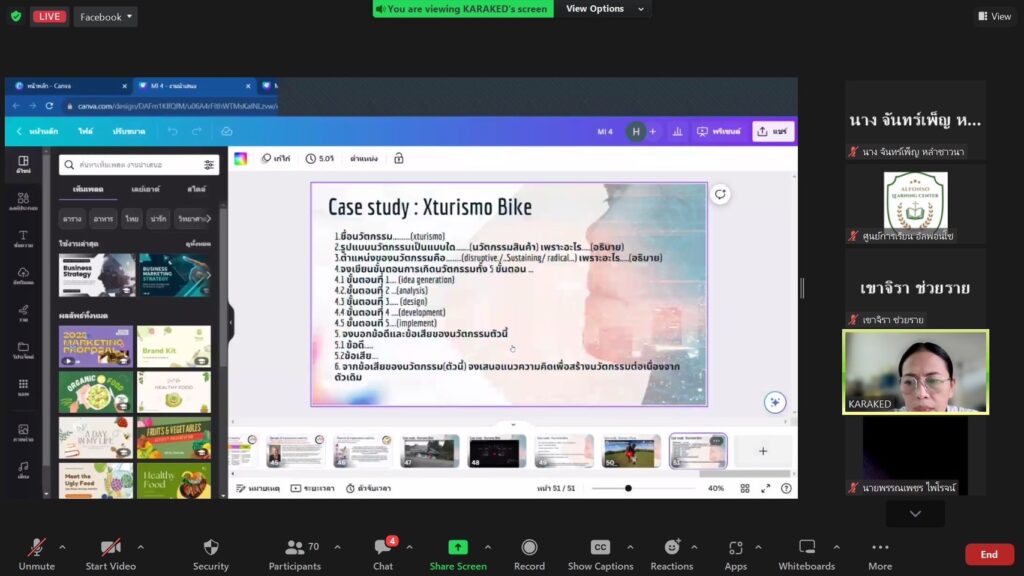Screen dimensions: 1024x576
Task: Select the KARAKED video thumbnail
Action: (x=915, y=372)
